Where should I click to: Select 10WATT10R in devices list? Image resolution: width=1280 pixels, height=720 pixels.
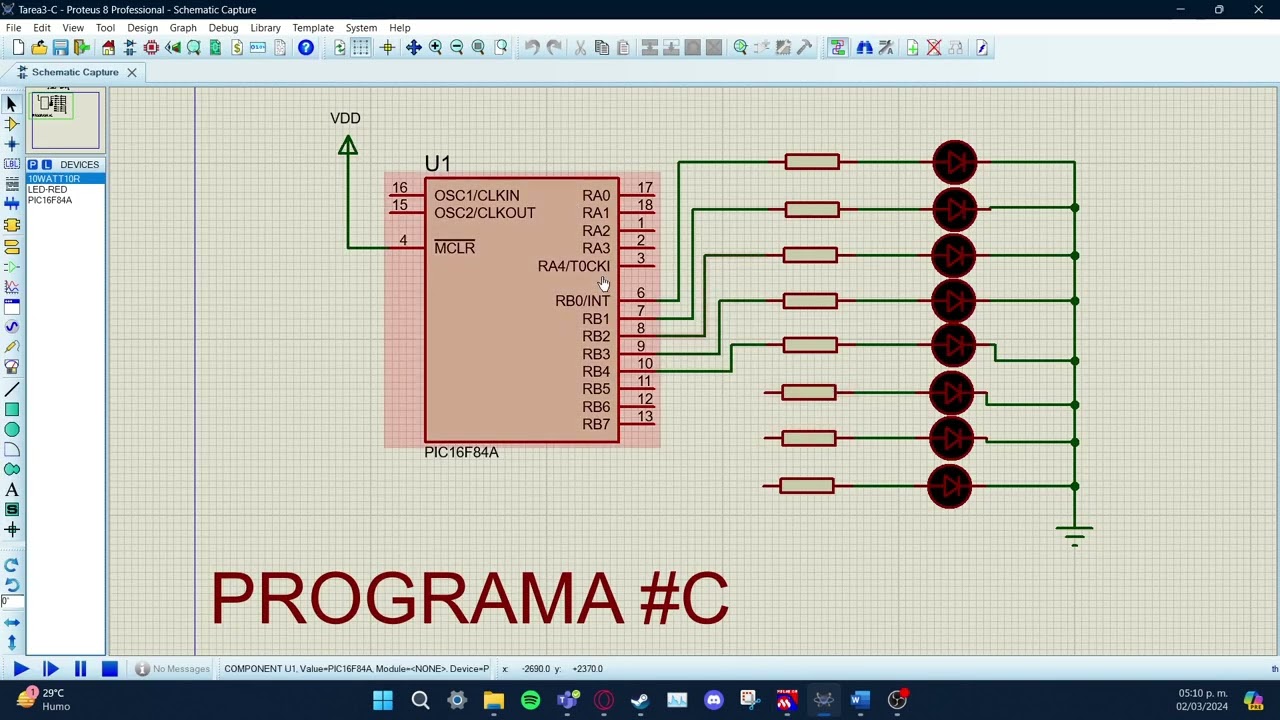point(66,179)
